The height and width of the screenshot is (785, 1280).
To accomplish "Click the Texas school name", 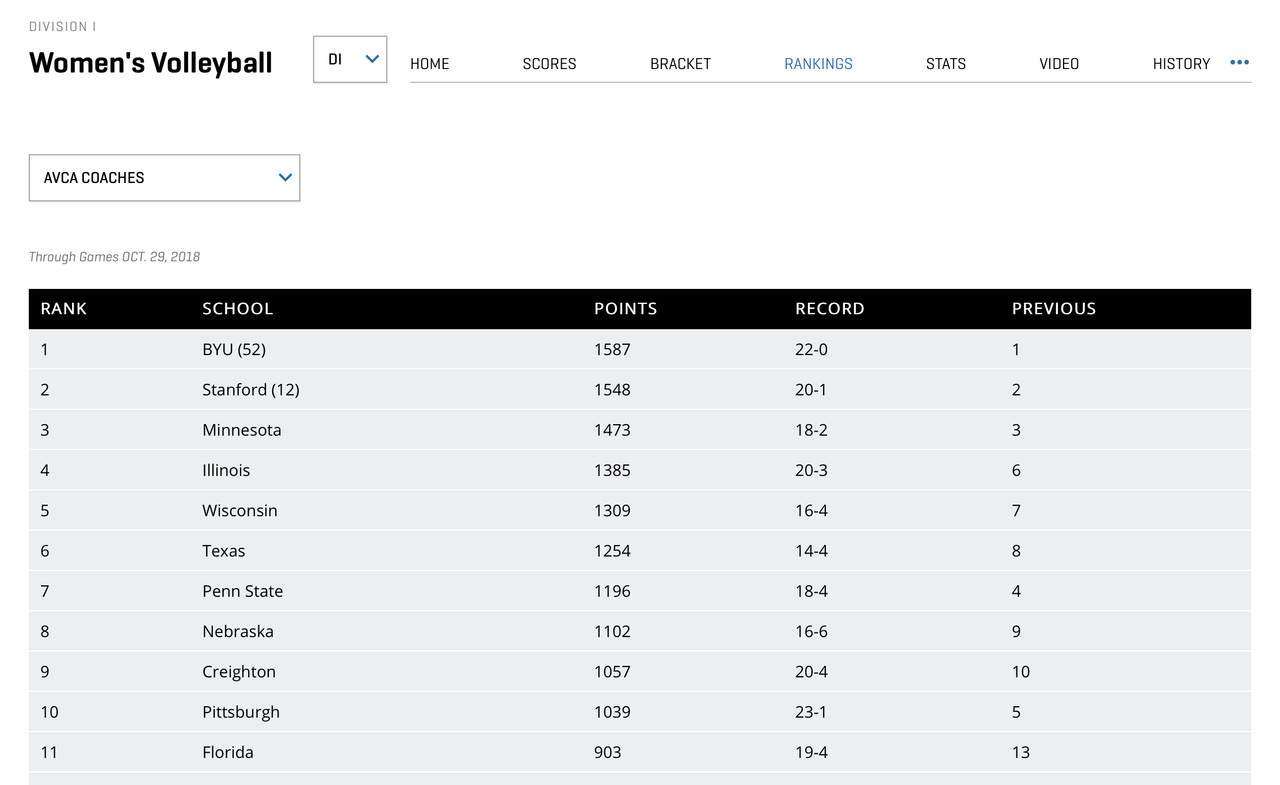I will click(x=223, y=551).
